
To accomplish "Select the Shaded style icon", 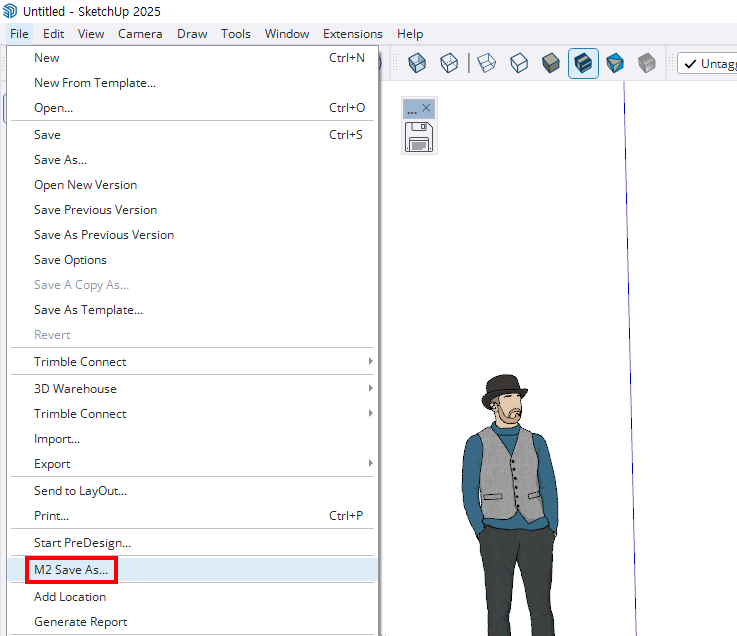I will (x=551, y=63).
